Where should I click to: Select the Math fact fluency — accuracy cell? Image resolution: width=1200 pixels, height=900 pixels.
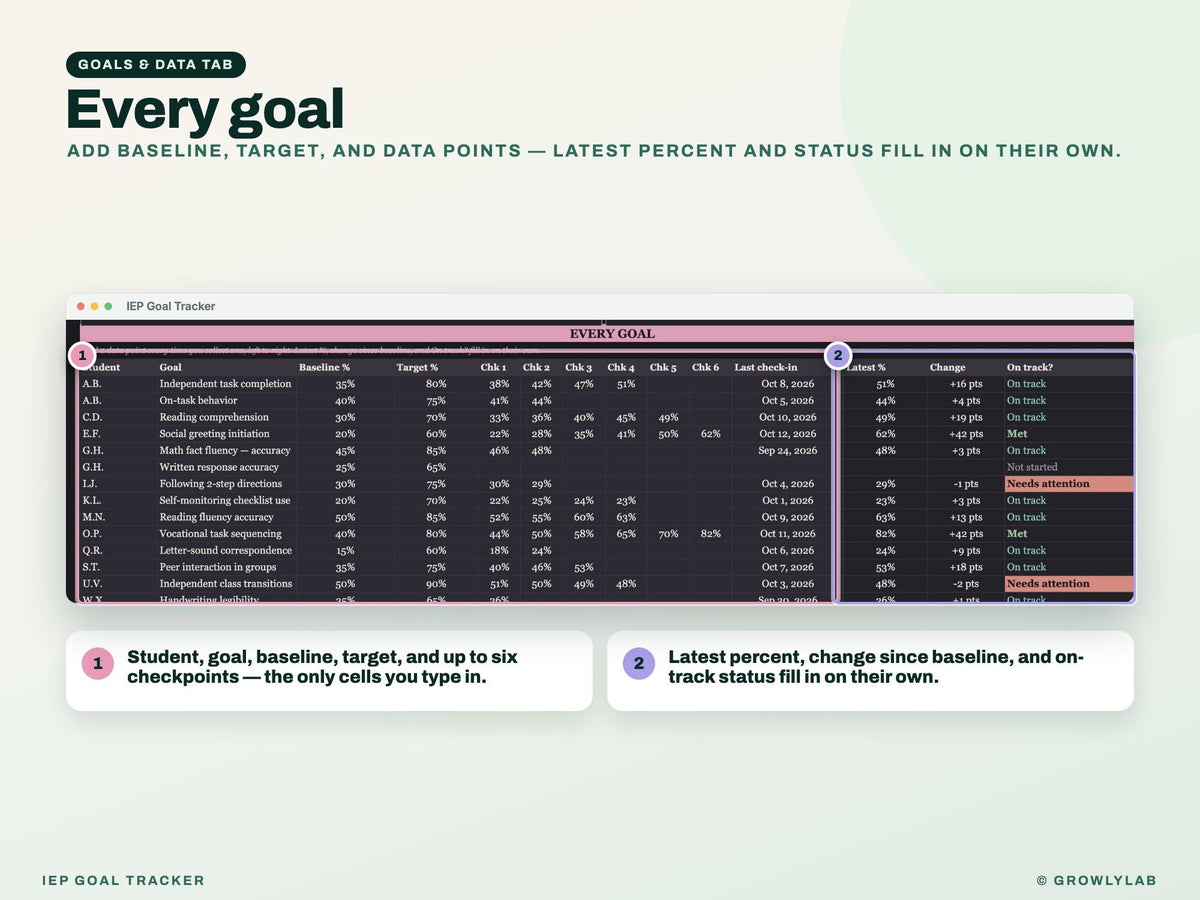pyautogui.click(x=225, y=450)
